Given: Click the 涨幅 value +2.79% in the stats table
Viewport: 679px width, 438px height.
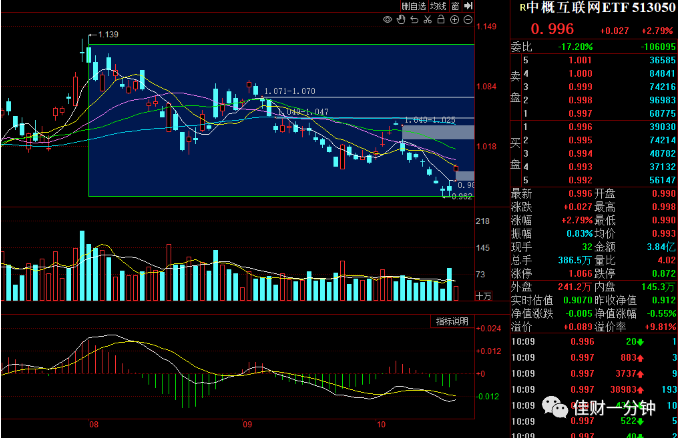Looking at the screenshot, I should (577, 221).
